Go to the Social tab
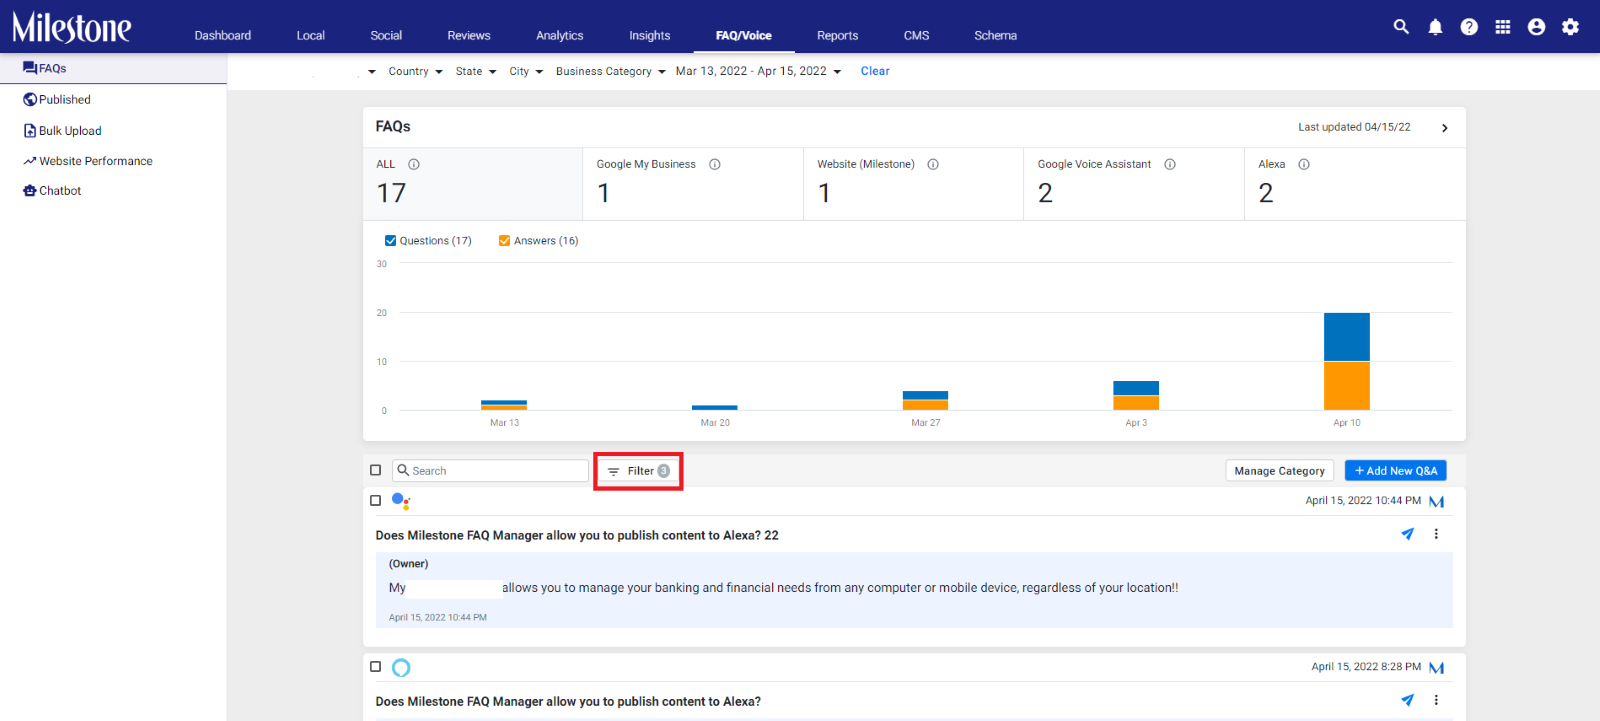This screenshot has height=721, width=1600. pyautogui.click(x=386, y=35)
